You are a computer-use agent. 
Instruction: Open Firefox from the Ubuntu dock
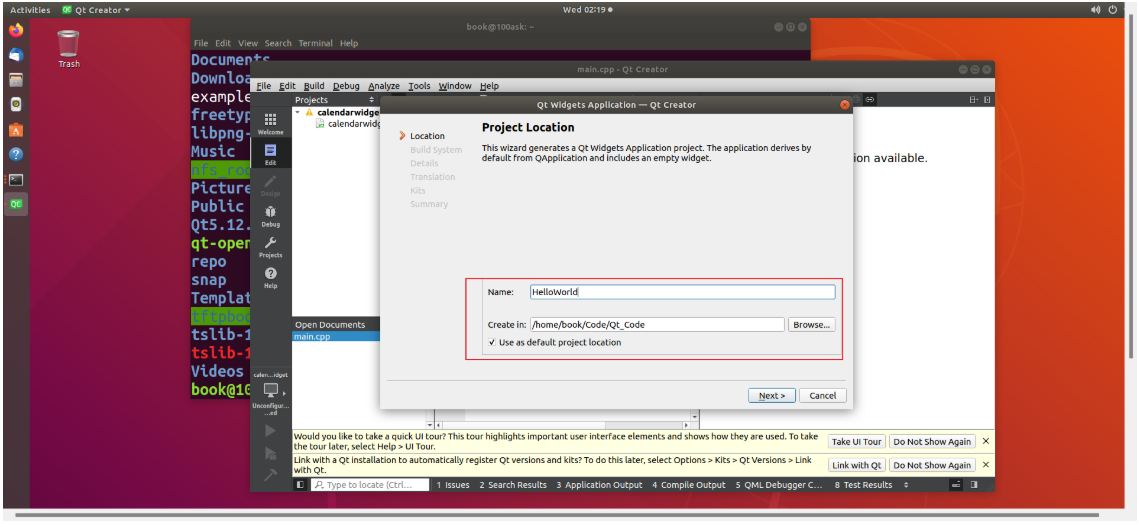[16, 30]
